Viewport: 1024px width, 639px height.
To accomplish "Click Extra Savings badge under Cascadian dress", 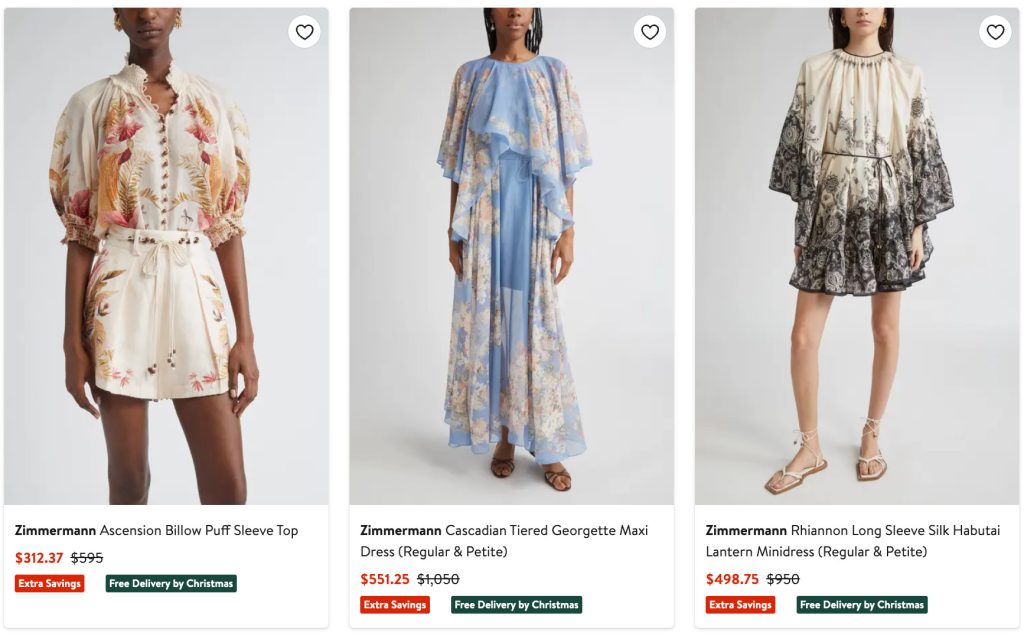I will [395, 605].
